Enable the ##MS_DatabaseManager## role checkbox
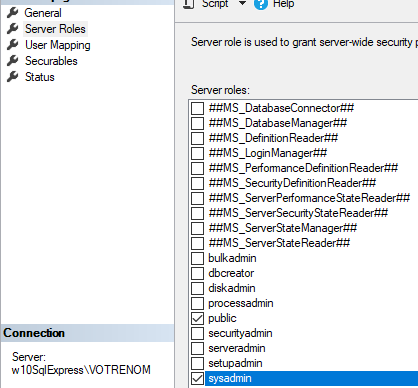Screen dimensions: 418x388 pyautogui.click(x=197, y=123)
